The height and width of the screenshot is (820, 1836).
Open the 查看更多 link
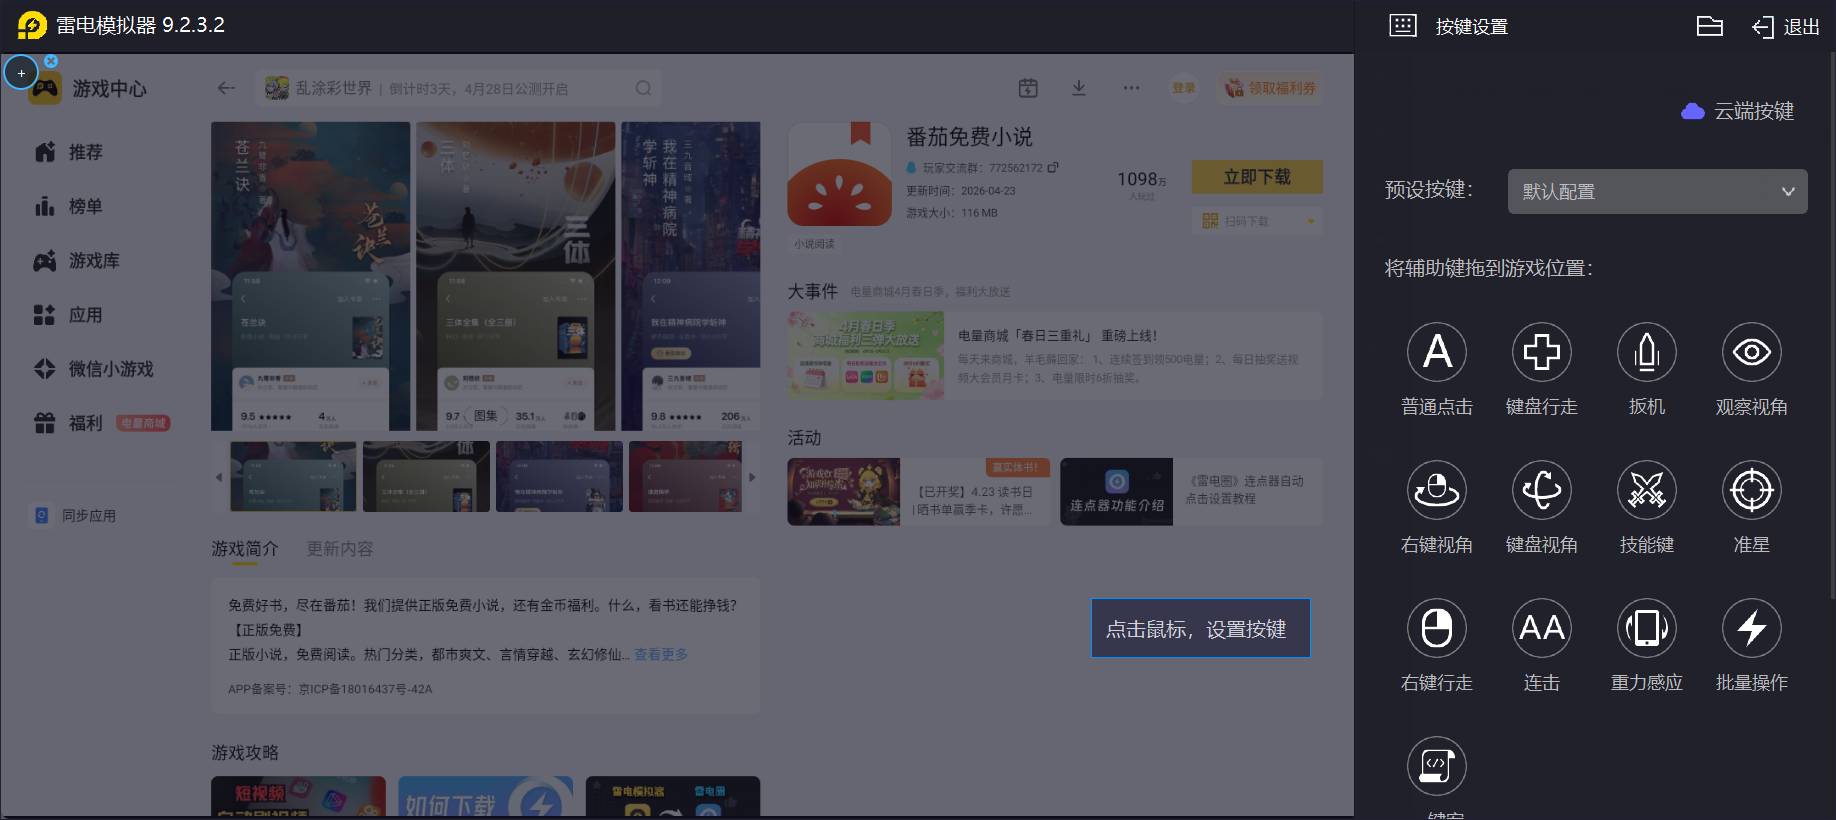tap(661, 654)
